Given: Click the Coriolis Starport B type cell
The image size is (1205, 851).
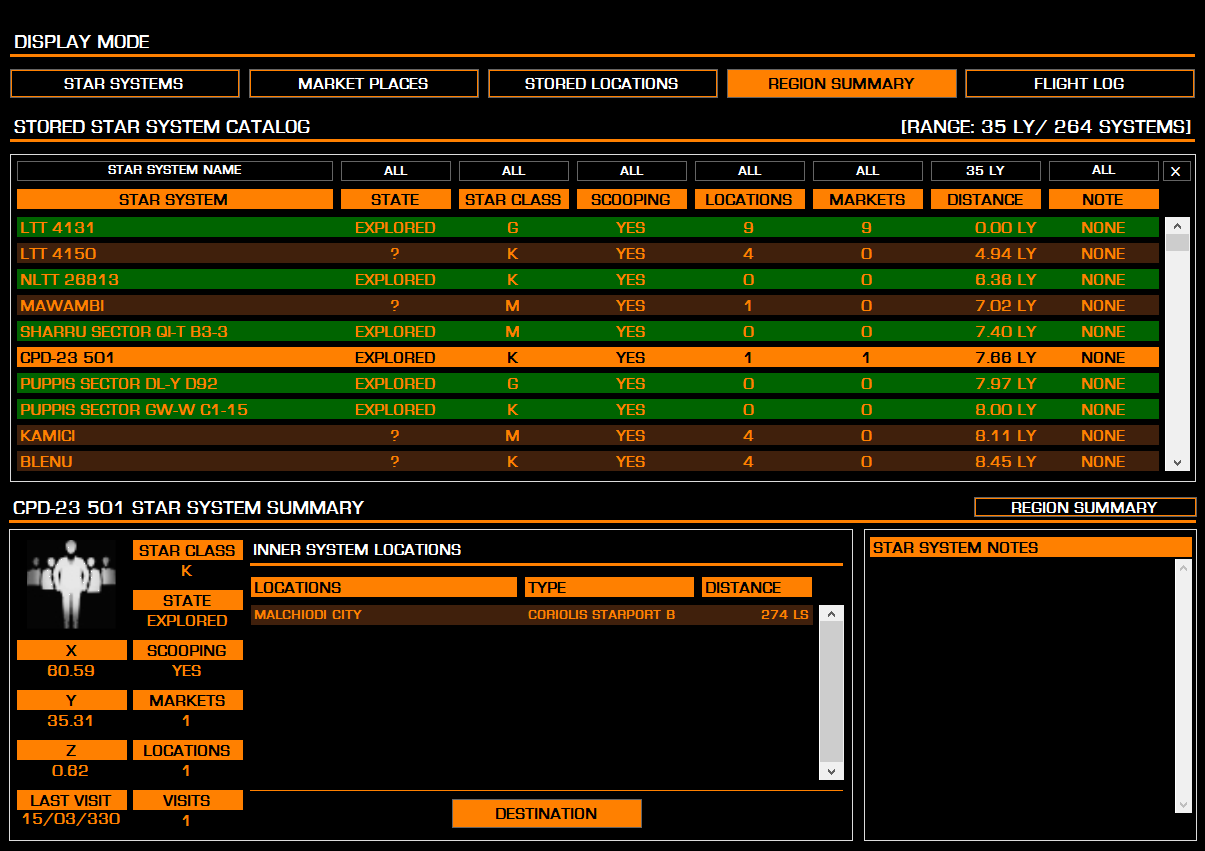Looking at the screenshot, I should (602, 615).
